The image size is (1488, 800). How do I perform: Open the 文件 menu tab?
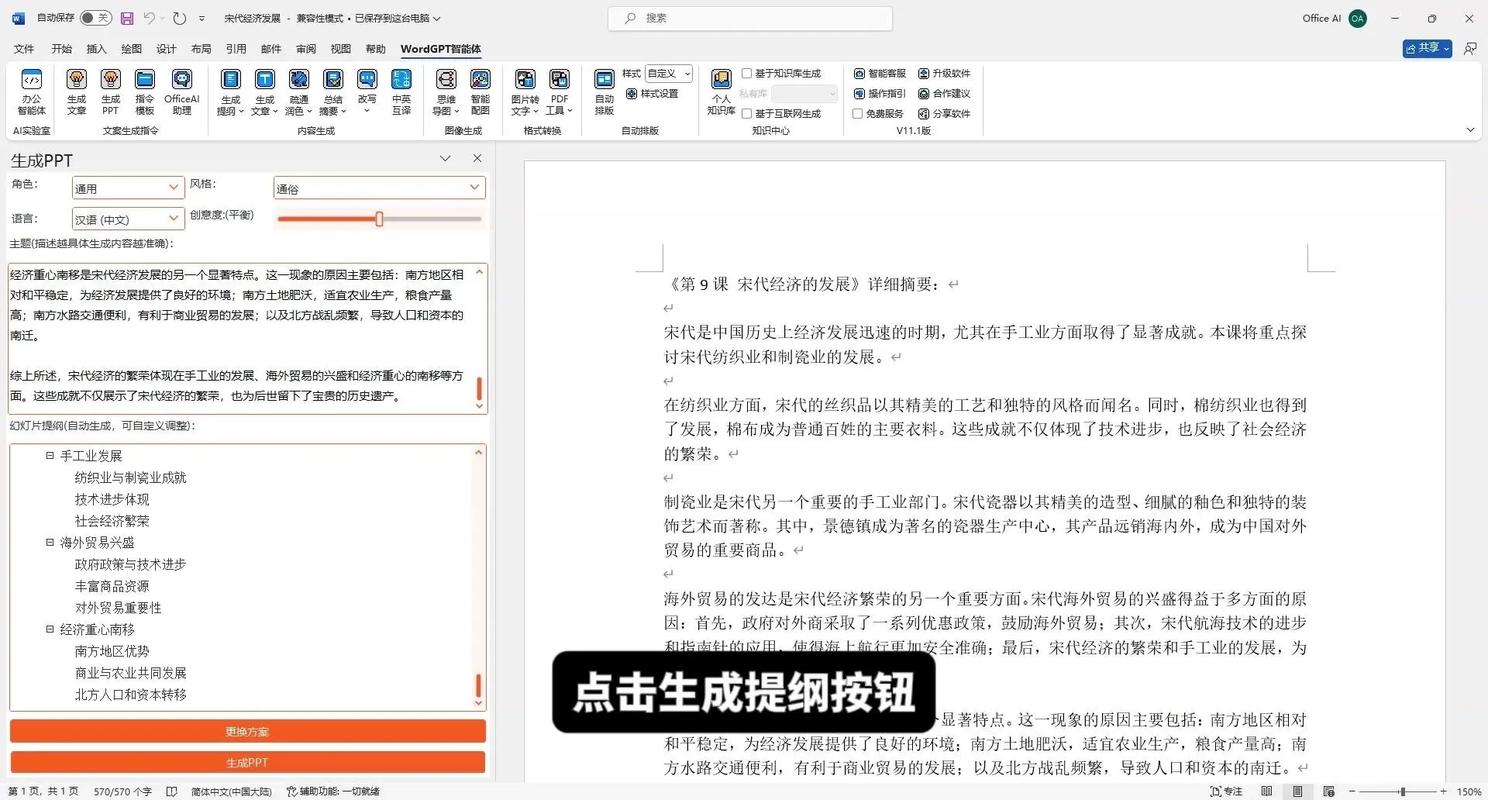click(24, 49)
